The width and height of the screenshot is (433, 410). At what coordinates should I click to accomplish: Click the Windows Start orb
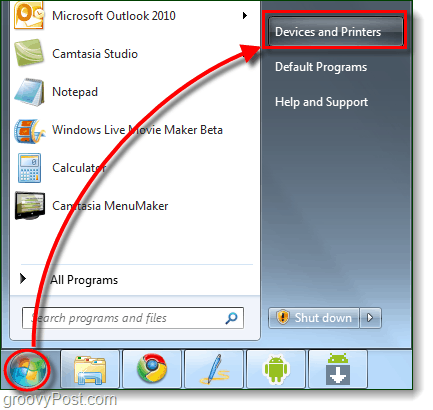[27, 370]
